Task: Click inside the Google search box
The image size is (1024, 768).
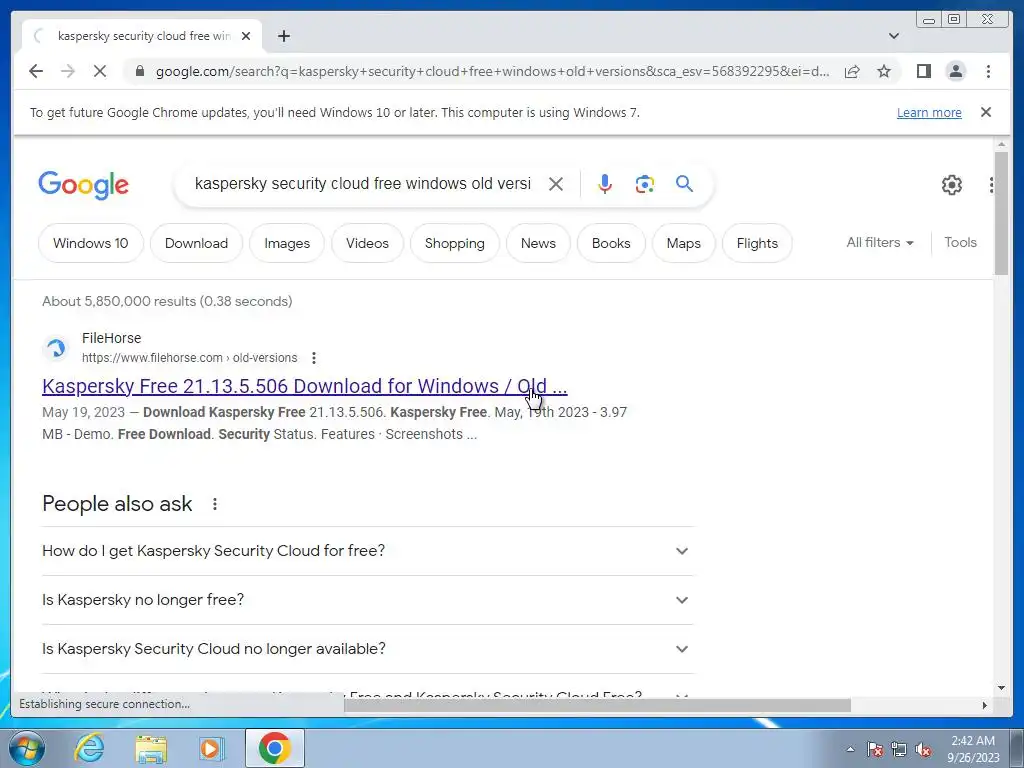Action: (x=362, y=184)
